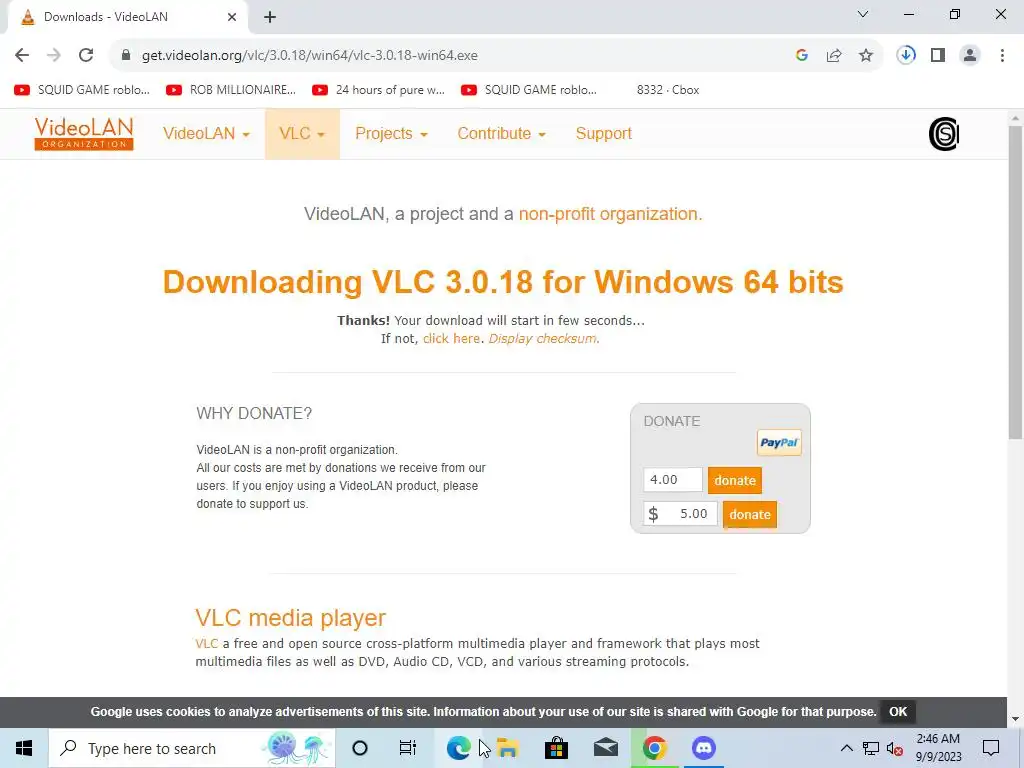Screen dimensions: 1024x768
Task: Reload the VideoLAN page
Action: (x=86, y=56)
